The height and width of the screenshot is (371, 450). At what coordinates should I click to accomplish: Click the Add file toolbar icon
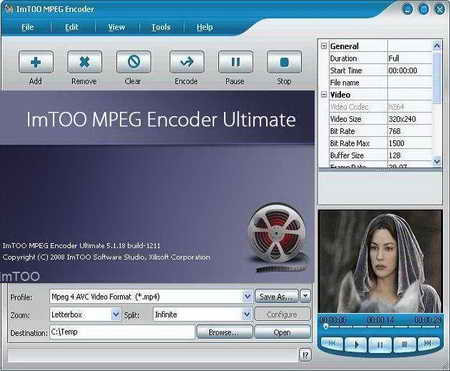click(36, 62)
